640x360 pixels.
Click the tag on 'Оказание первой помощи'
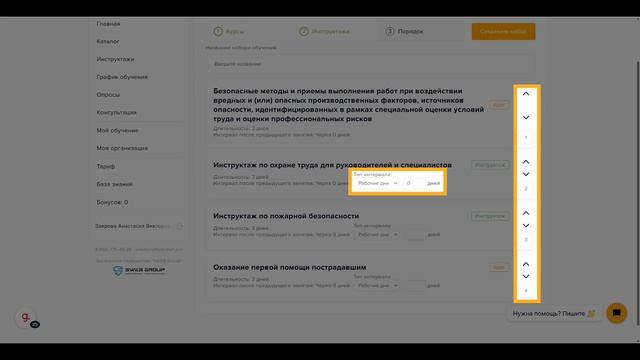tap(499, 267)
